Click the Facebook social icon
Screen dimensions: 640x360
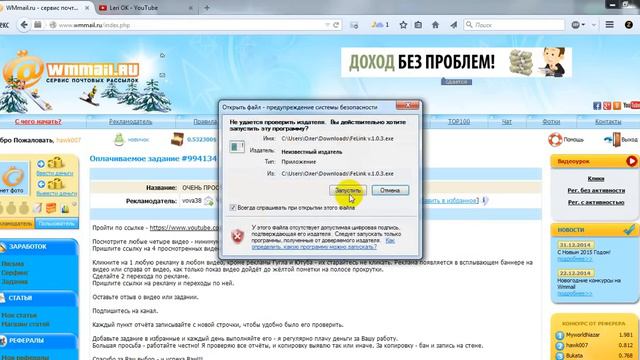pos(597,106)
